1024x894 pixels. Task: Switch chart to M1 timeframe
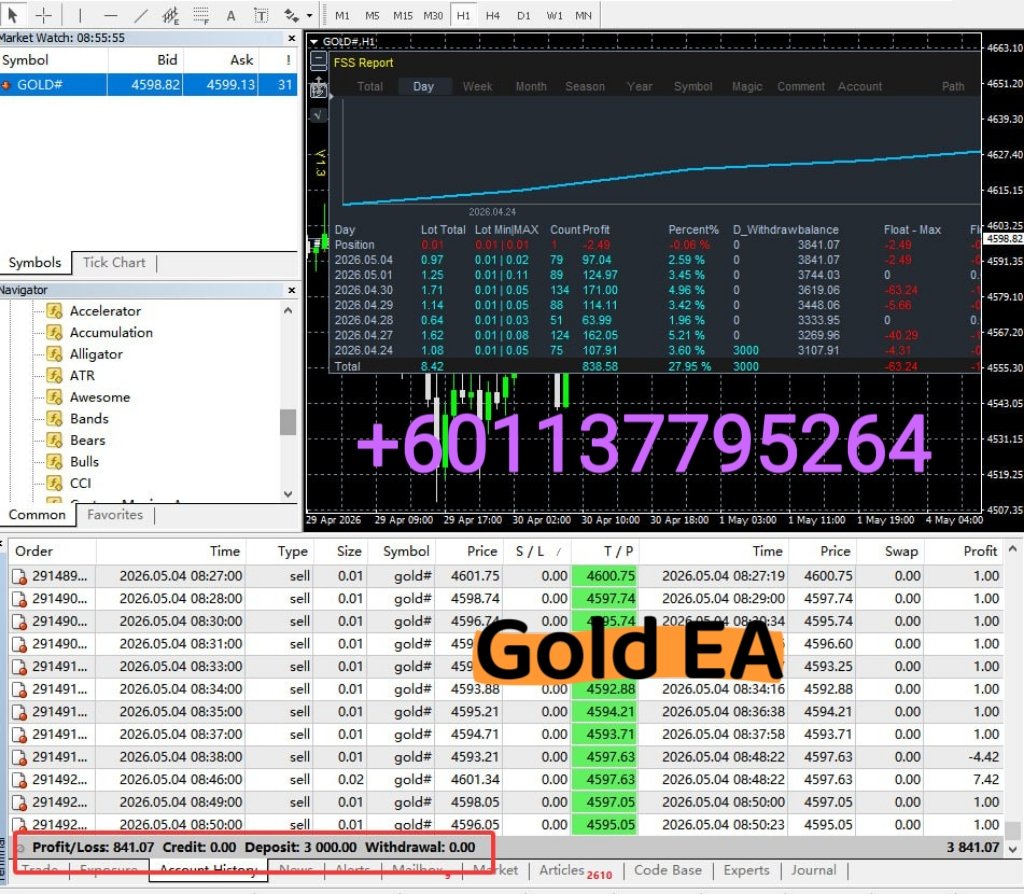pyautogui.click(x=342, y=15)
